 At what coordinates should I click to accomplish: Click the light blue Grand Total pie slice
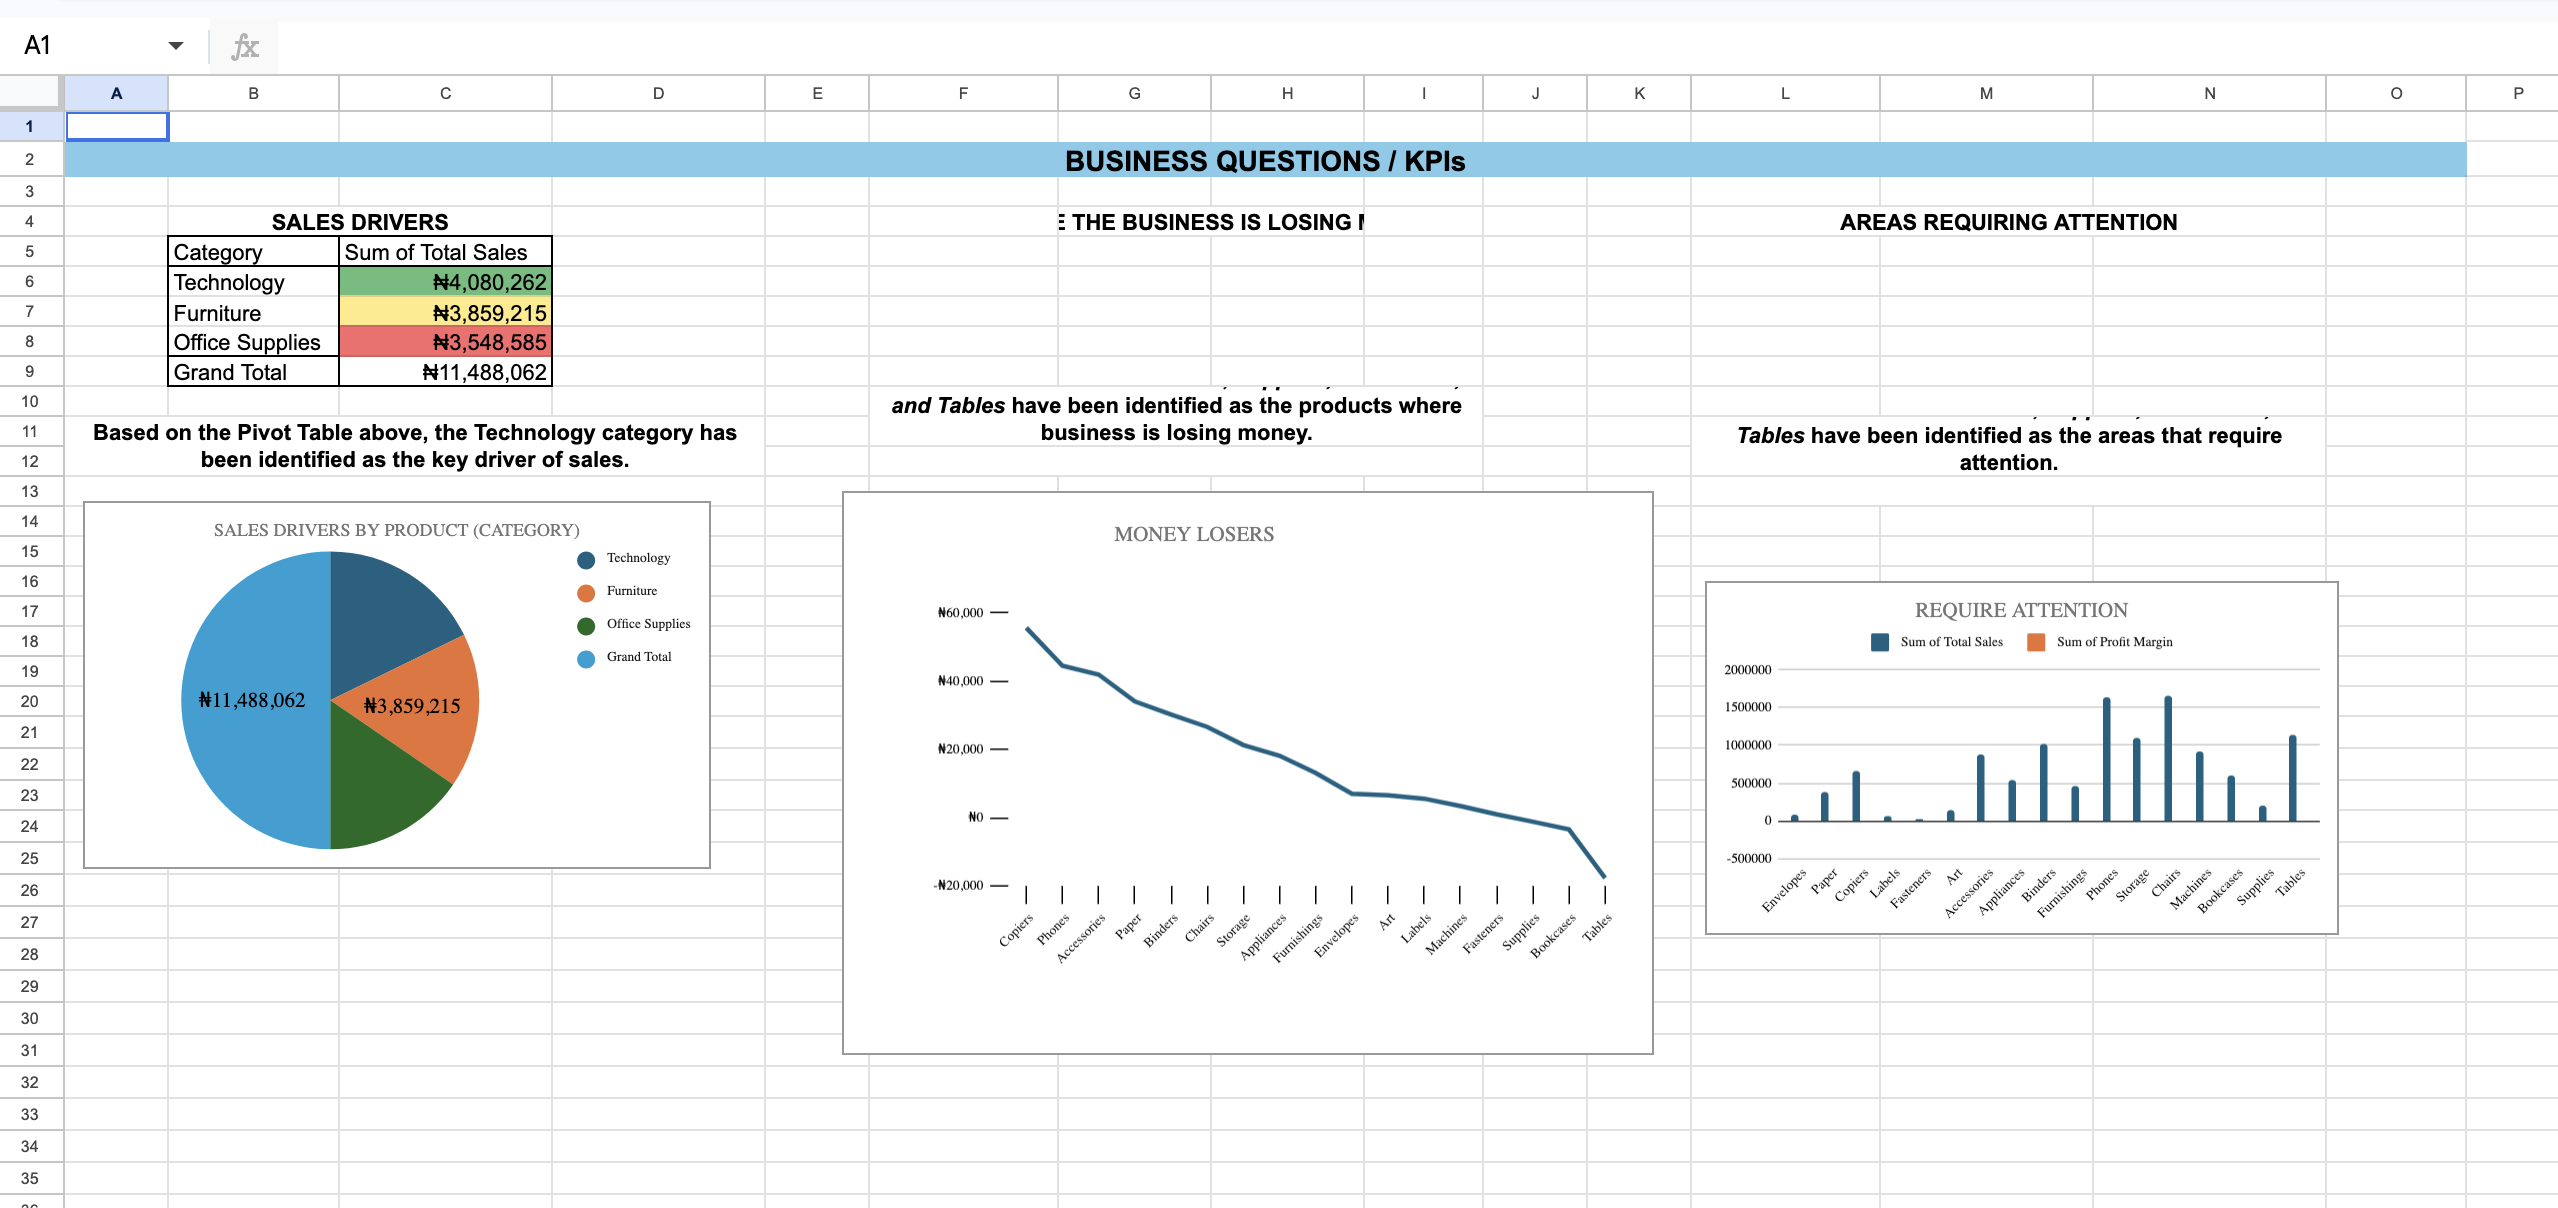[x=255, y=700]
